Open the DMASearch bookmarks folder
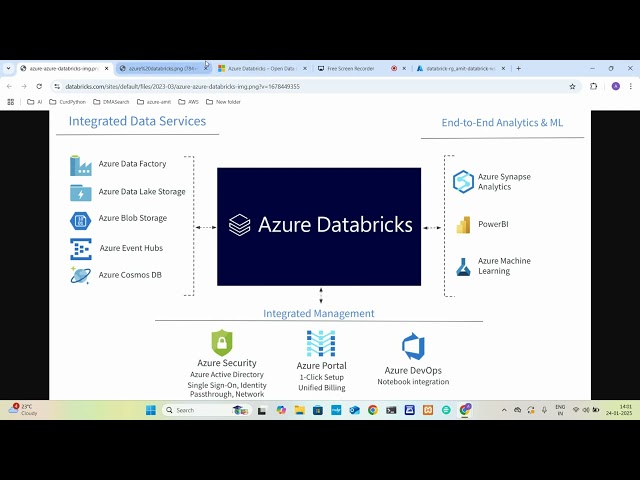 click(111, 102)
